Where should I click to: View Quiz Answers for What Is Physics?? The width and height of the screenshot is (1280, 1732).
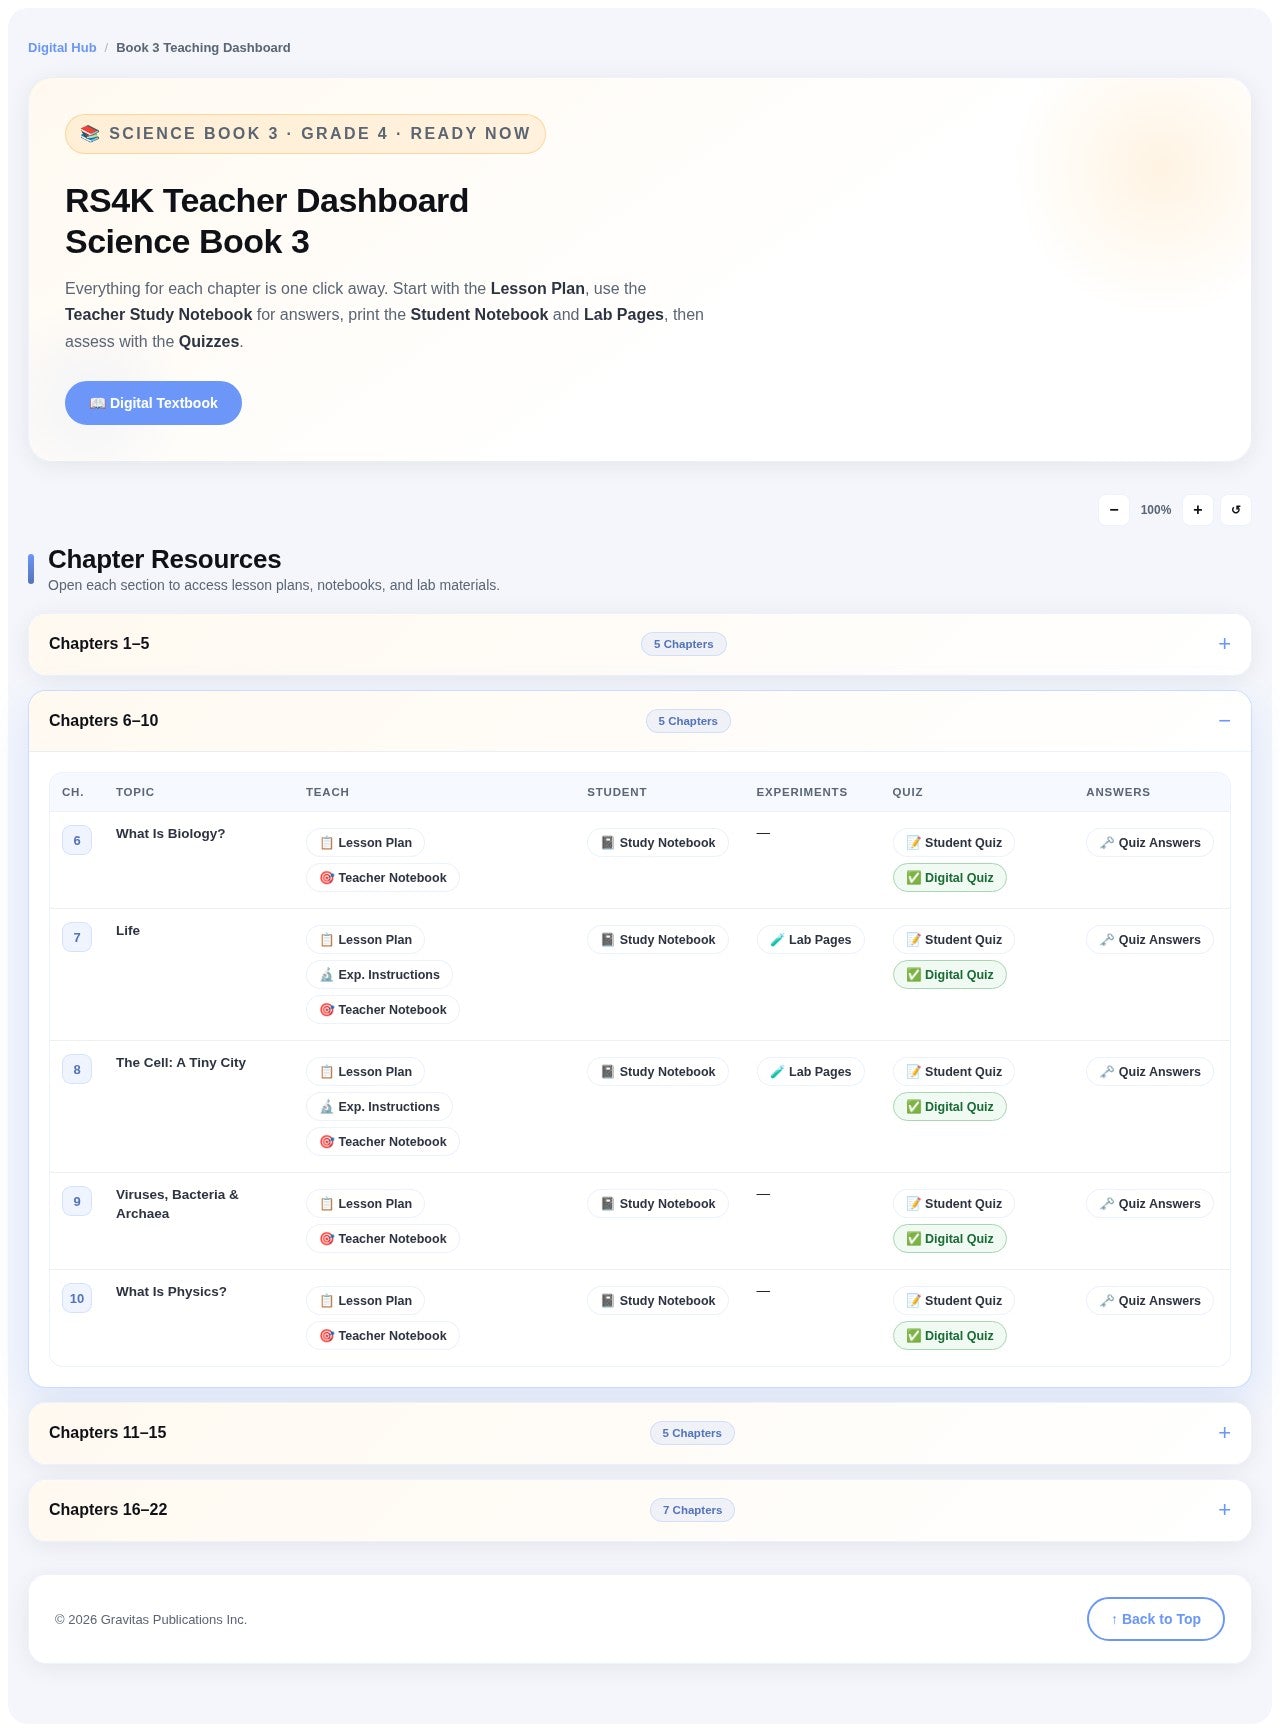pyautogui.click(x=1150, y=1301)
